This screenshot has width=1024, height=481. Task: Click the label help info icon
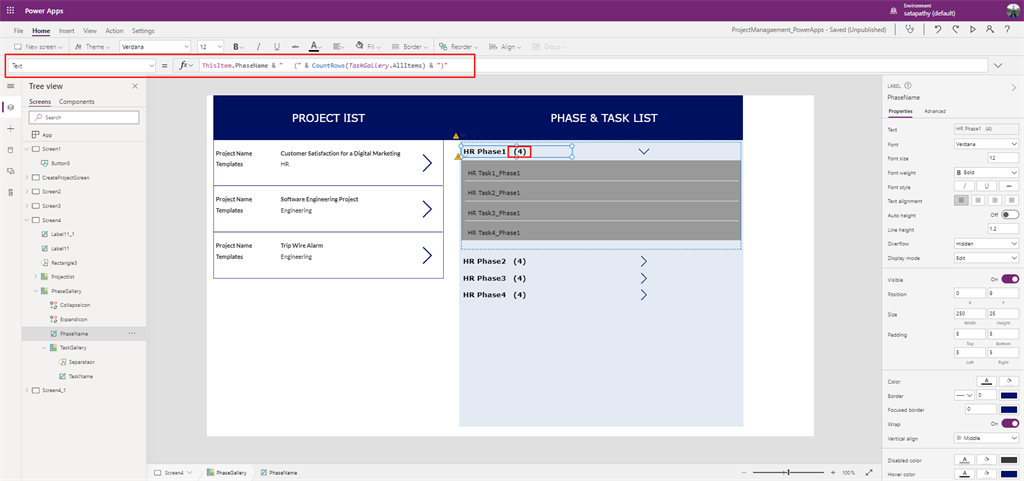pos(908,85)
